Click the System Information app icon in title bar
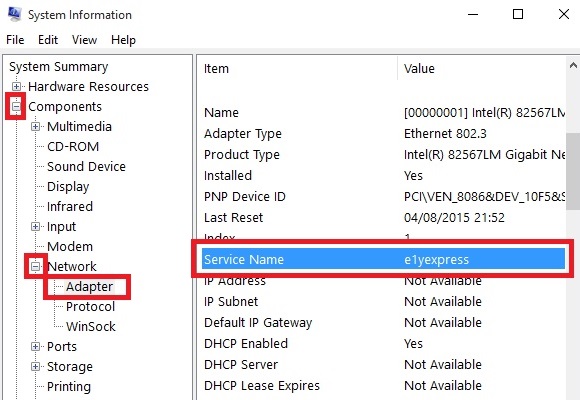The height and width of the screenshot is (400, 580). coord(15,14)
